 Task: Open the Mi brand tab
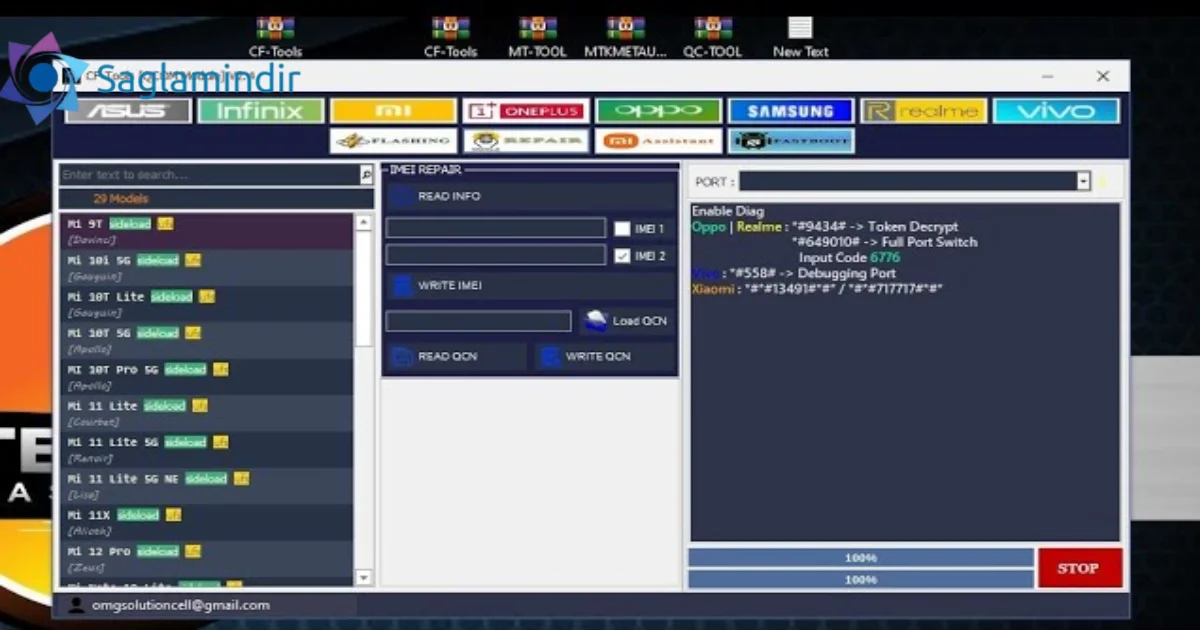(393, 111)
